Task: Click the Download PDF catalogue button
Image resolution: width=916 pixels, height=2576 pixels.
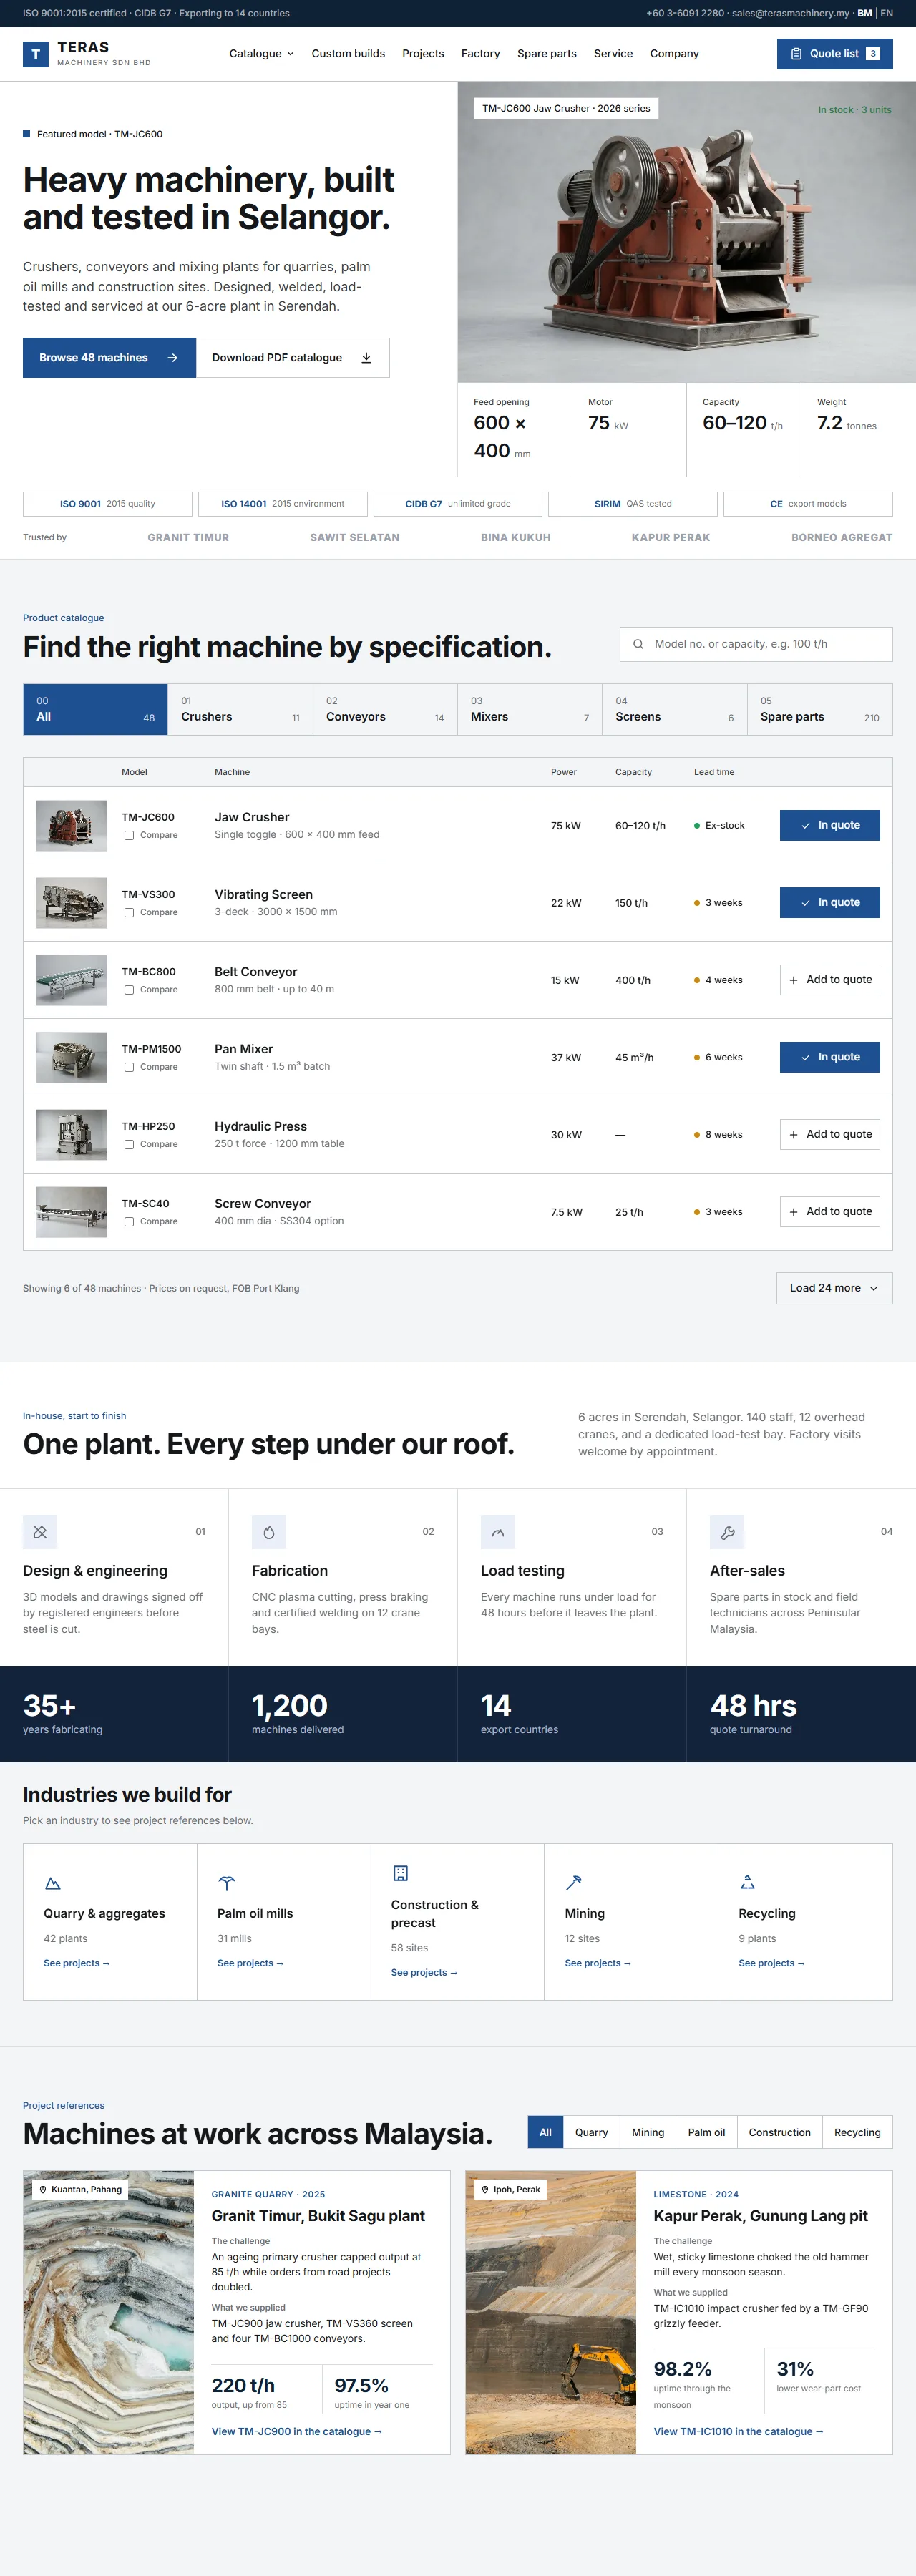Action: 293,358
